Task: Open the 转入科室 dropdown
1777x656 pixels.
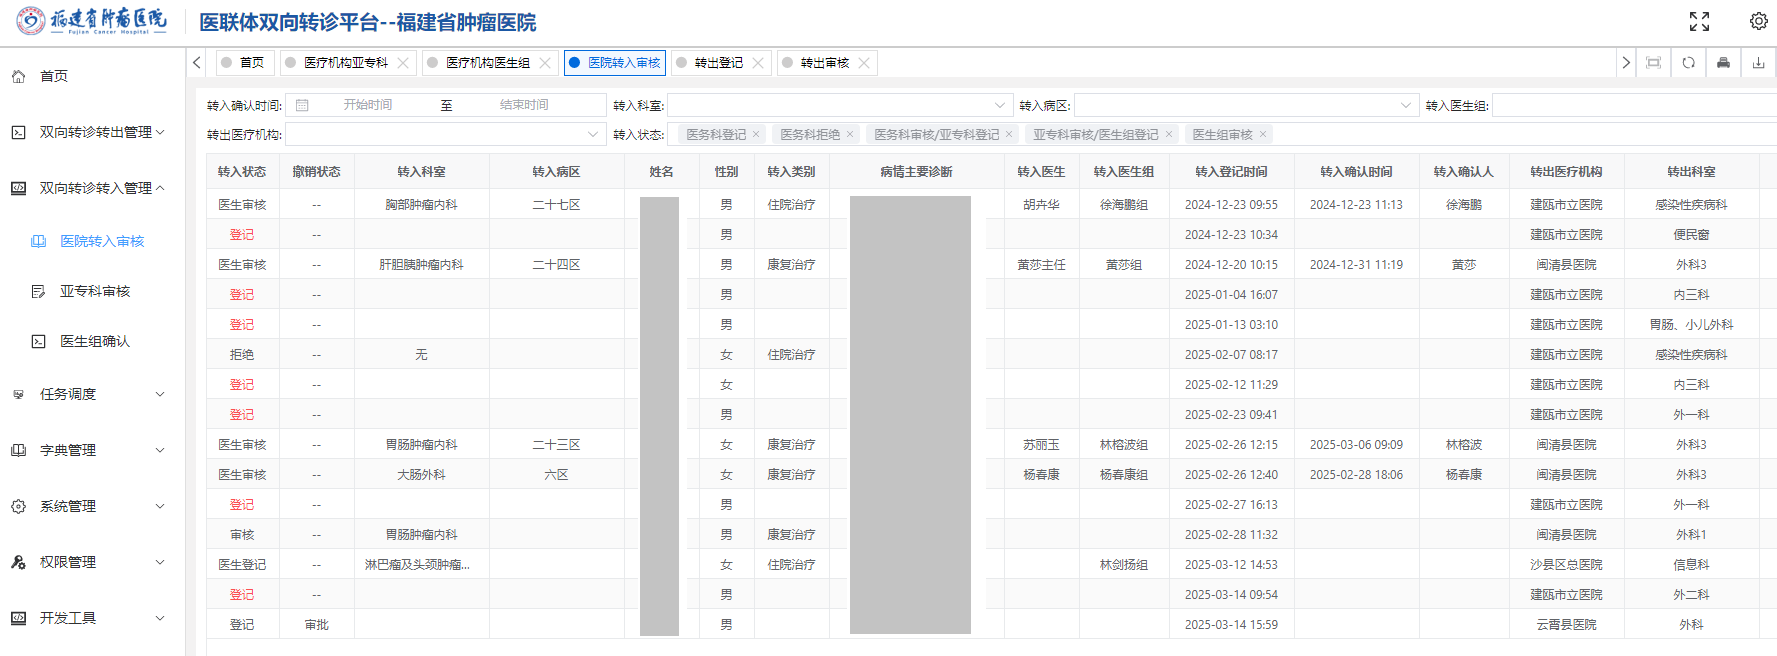Action: pos(838,105)
